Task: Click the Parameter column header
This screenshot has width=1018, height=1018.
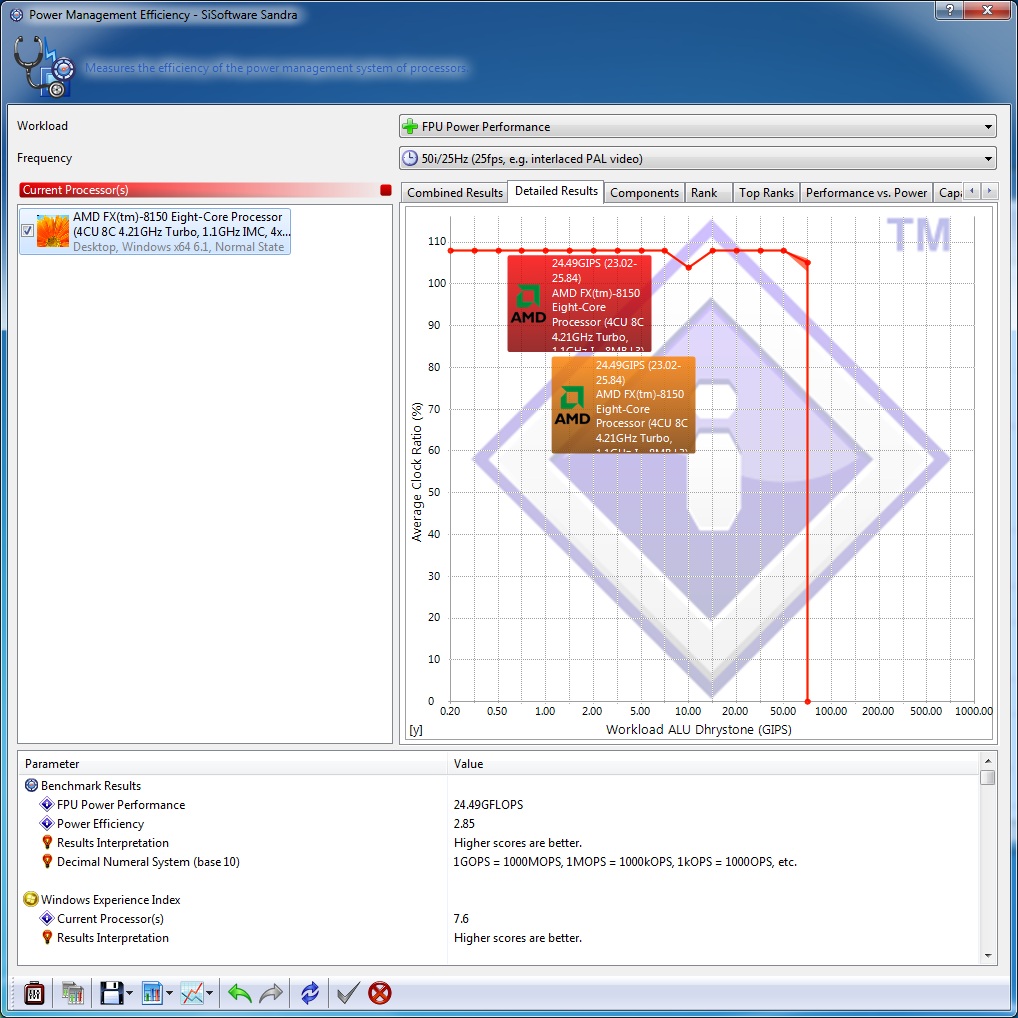Action: [x=233, y=764]
